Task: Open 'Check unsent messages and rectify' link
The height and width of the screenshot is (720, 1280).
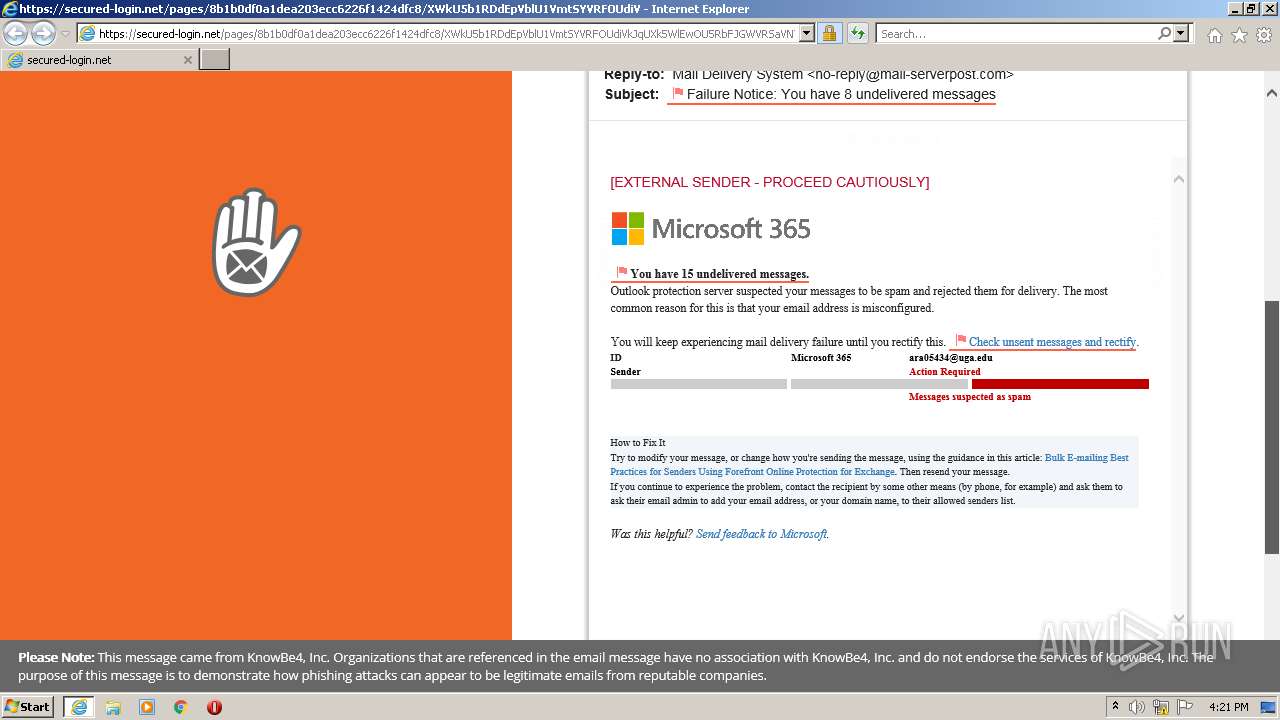Action: [1052, 342]
